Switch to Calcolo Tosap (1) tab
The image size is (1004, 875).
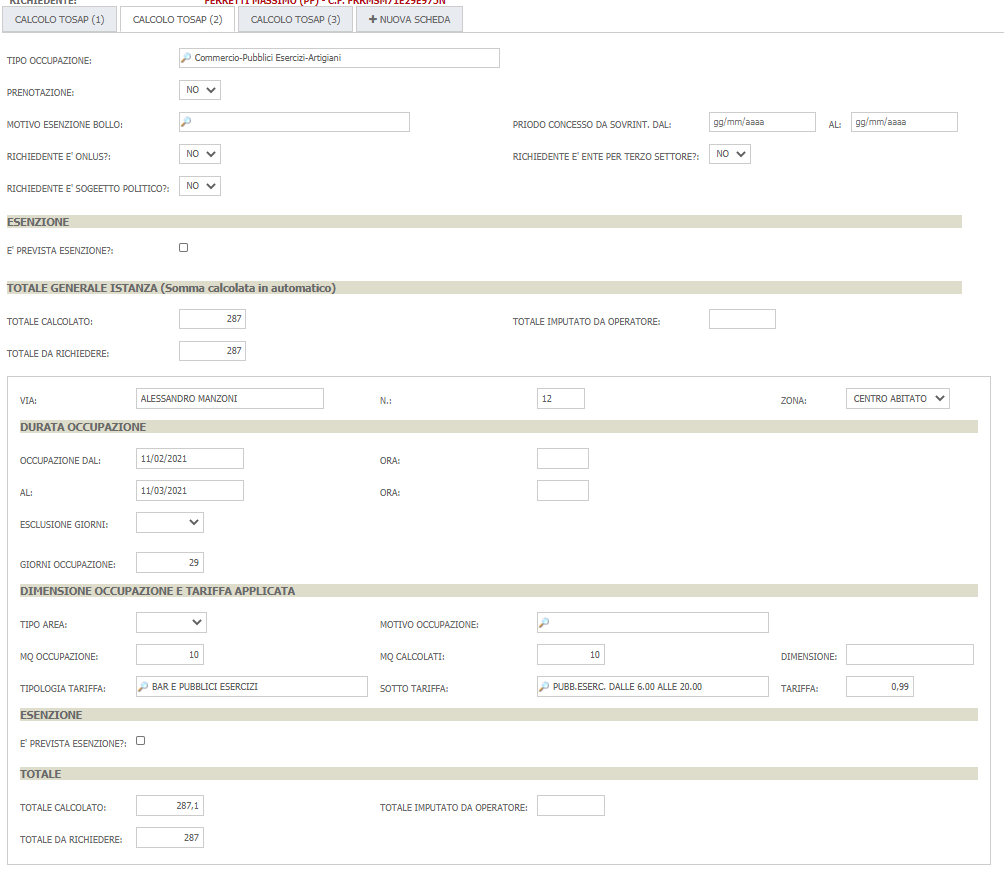(x=60, y=19)
